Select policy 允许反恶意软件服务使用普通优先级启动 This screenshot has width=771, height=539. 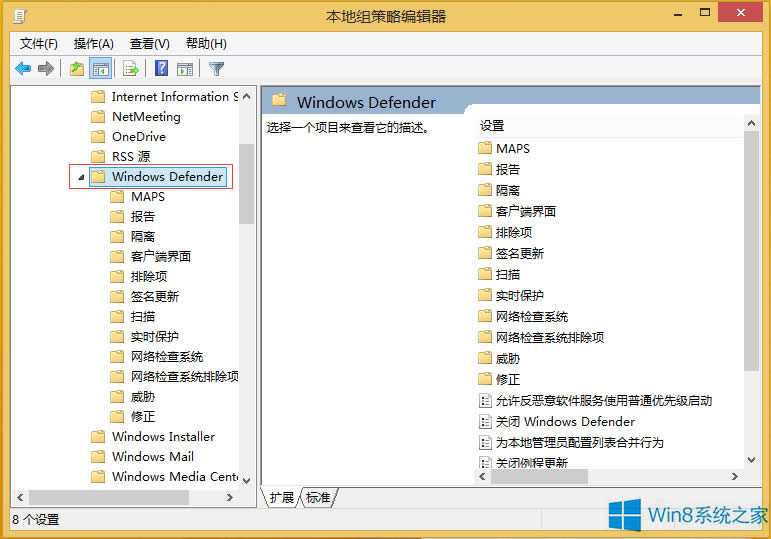pos(603,401)
